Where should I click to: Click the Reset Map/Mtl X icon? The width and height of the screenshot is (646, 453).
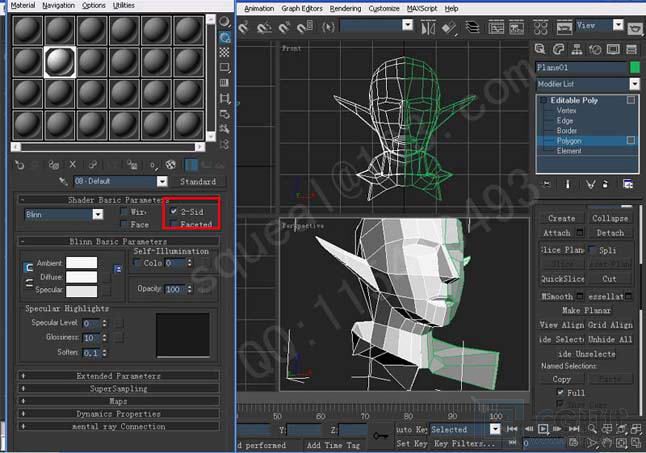(x=73, y=165)
